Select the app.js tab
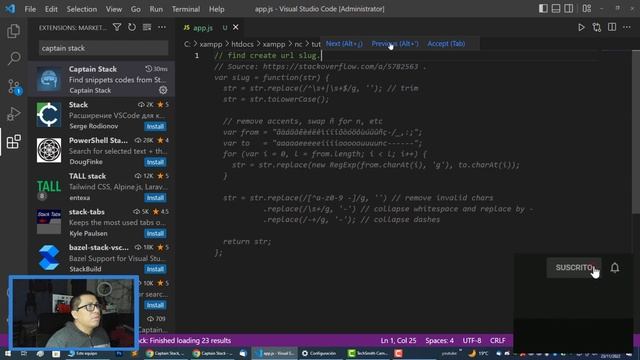This screenshot has height=360, width=640. tap(203, 28)
